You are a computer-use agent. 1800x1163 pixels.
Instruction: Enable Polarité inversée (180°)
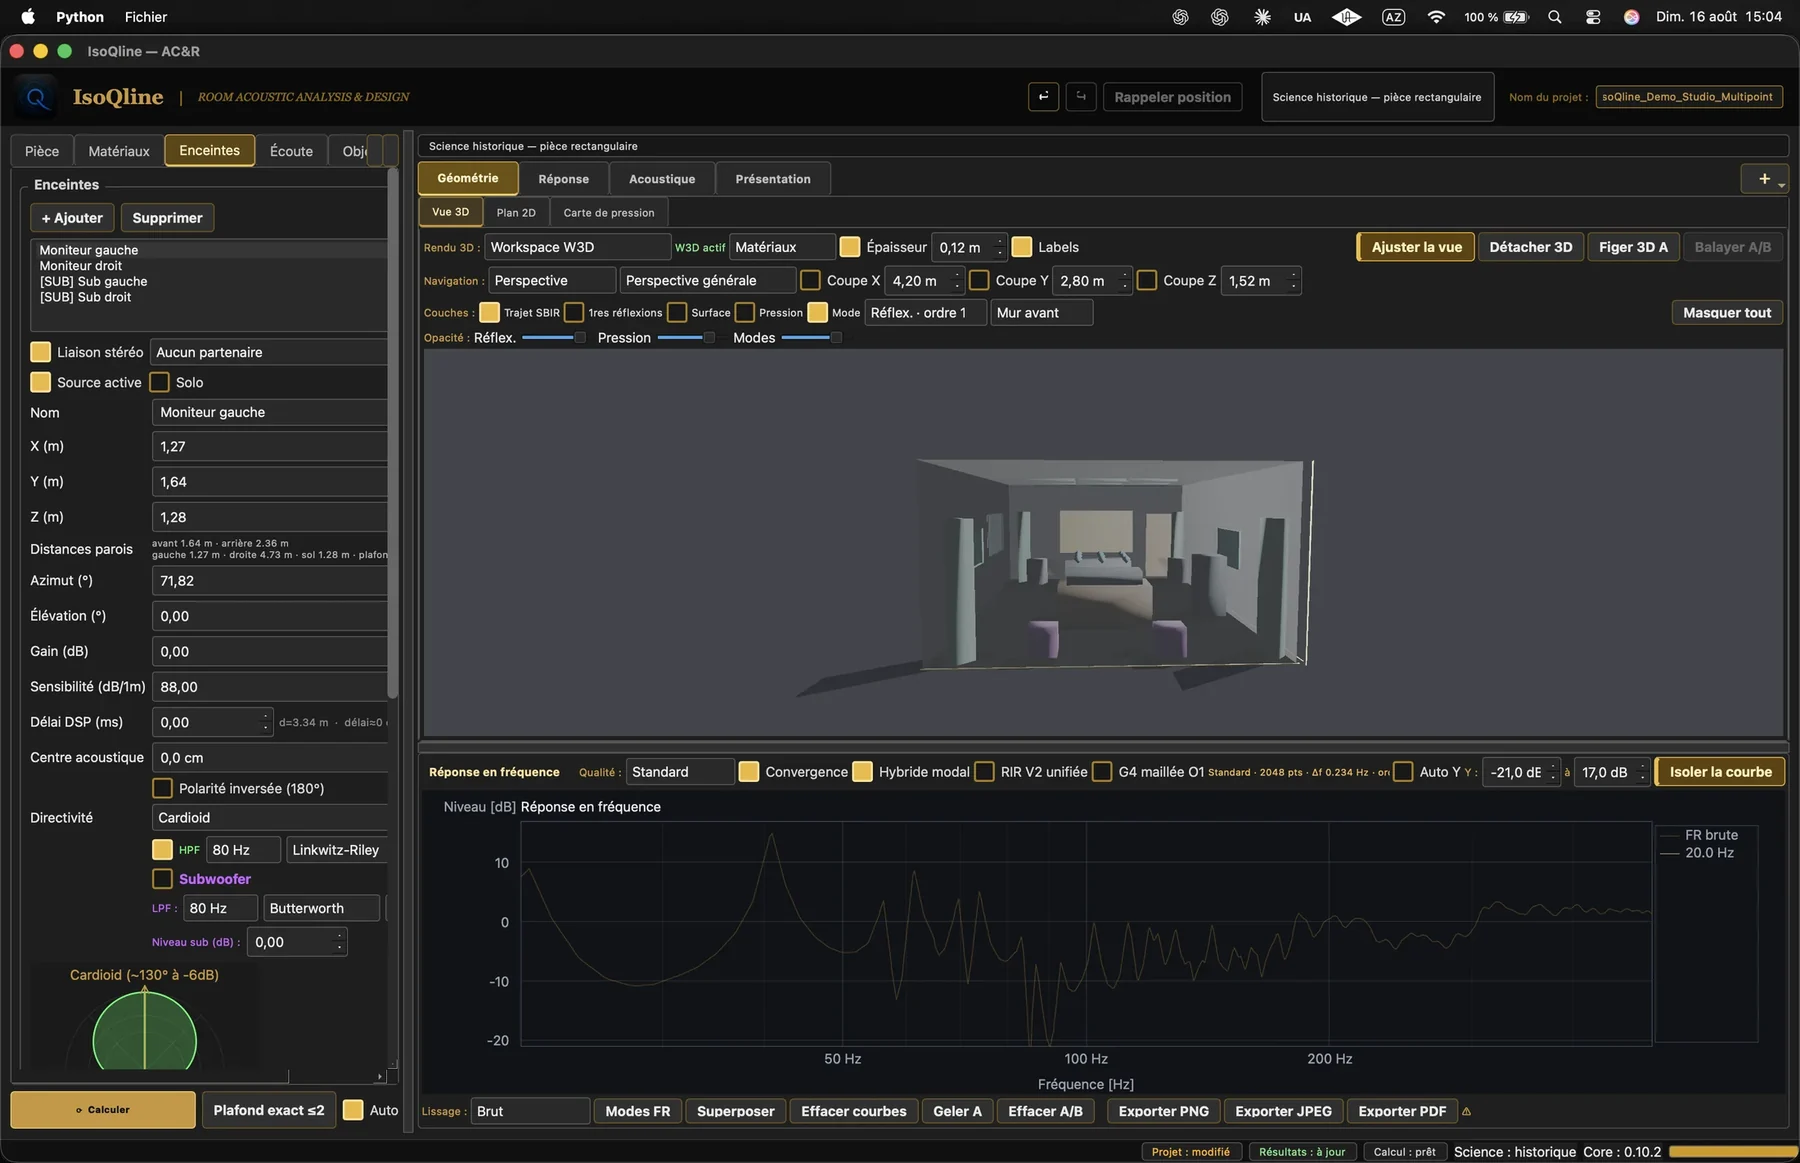pyautogui.click(x=162, y=788)
